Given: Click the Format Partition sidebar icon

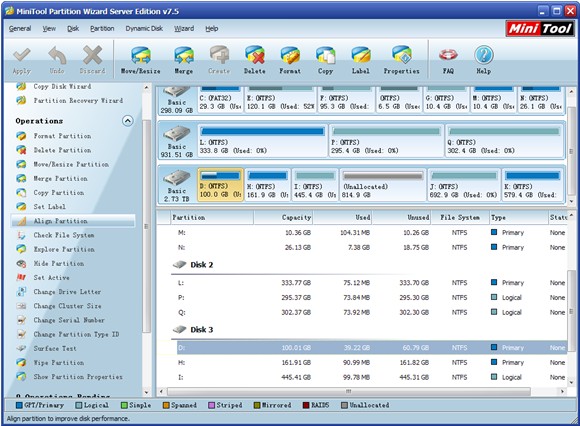Looking at the screenshot, I should tap(21, 136).
